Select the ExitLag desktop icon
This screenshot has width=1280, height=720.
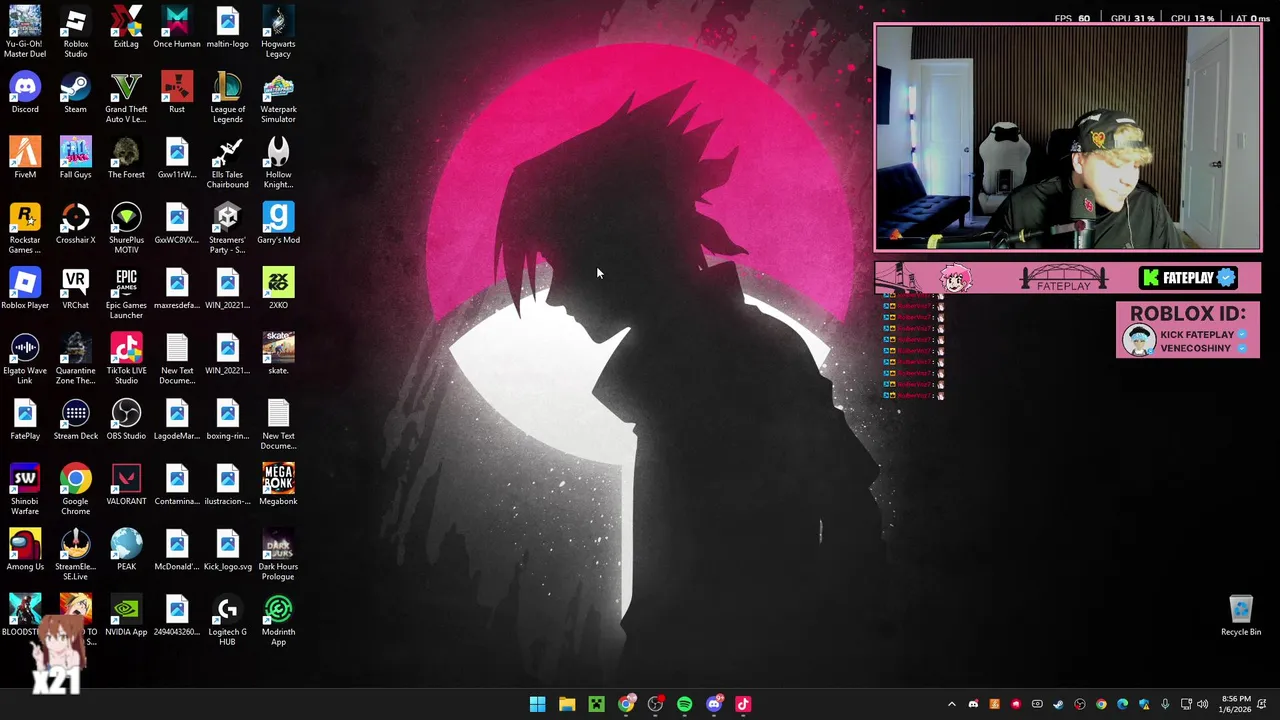pyautogui.click(x=126, y=27)
